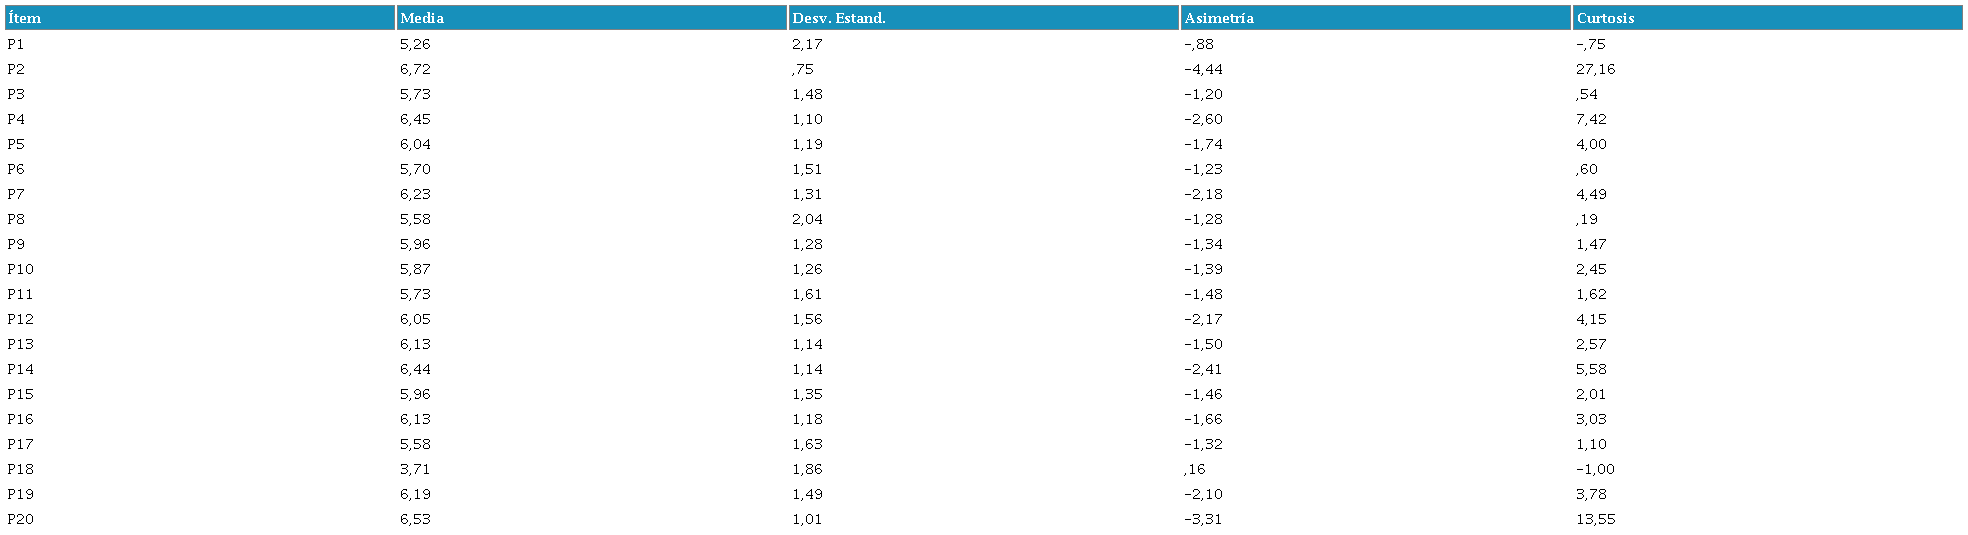Select the Curtosis column header
The width and height of the screenshot is (1968, 535).
1605,18
